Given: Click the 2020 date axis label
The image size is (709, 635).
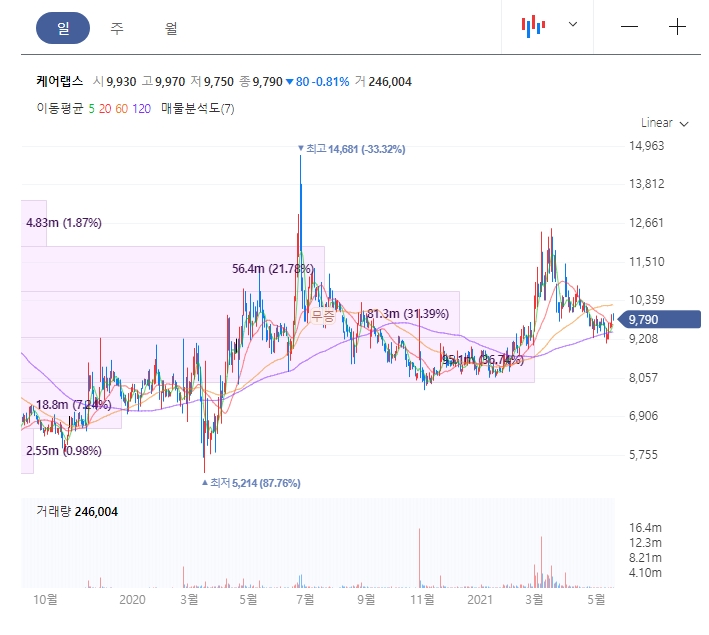Looking at the screenshot, I should [x=132, y=600].
